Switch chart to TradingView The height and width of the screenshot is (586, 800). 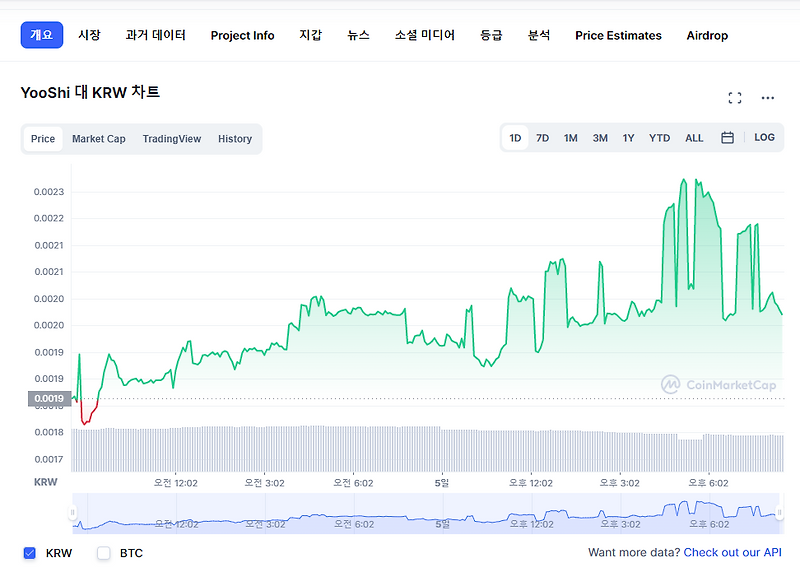[x=172, y=139]
